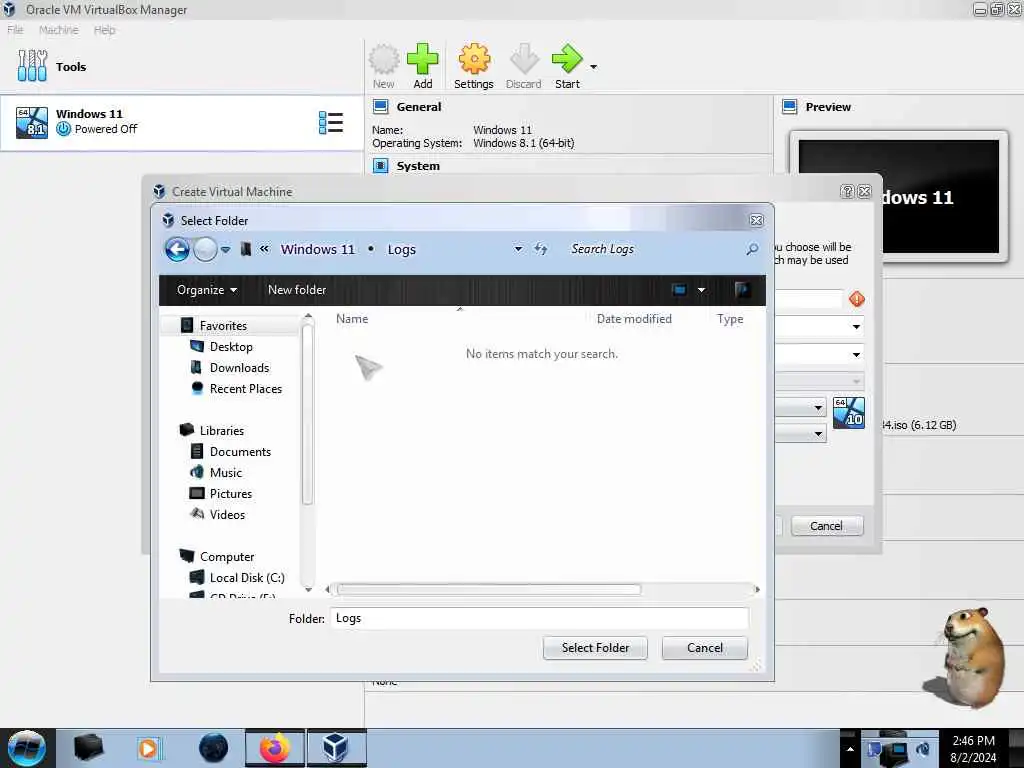This screenshot has height=768, width=1024.
Task: Sort by the Name column header
Action: (352, 319)
